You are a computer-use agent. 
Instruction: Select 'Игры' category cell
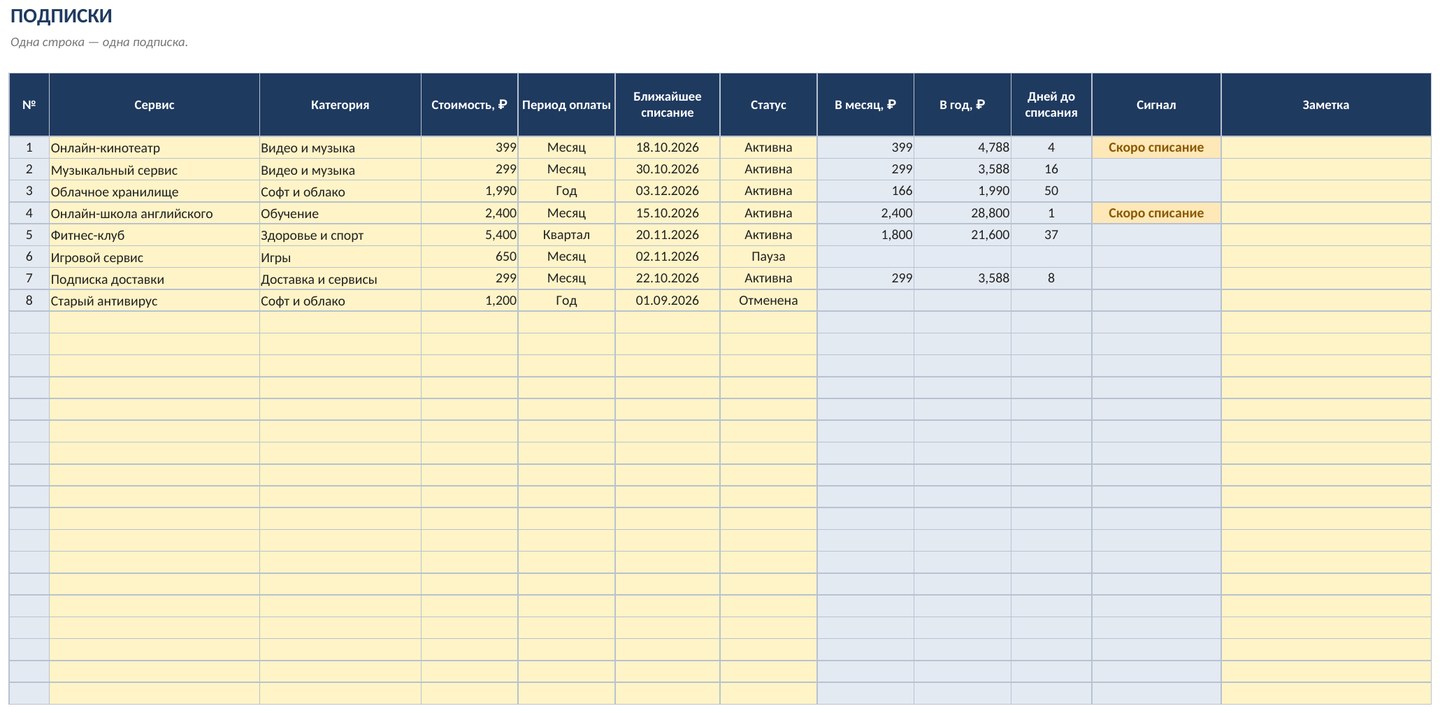(340, 257)
